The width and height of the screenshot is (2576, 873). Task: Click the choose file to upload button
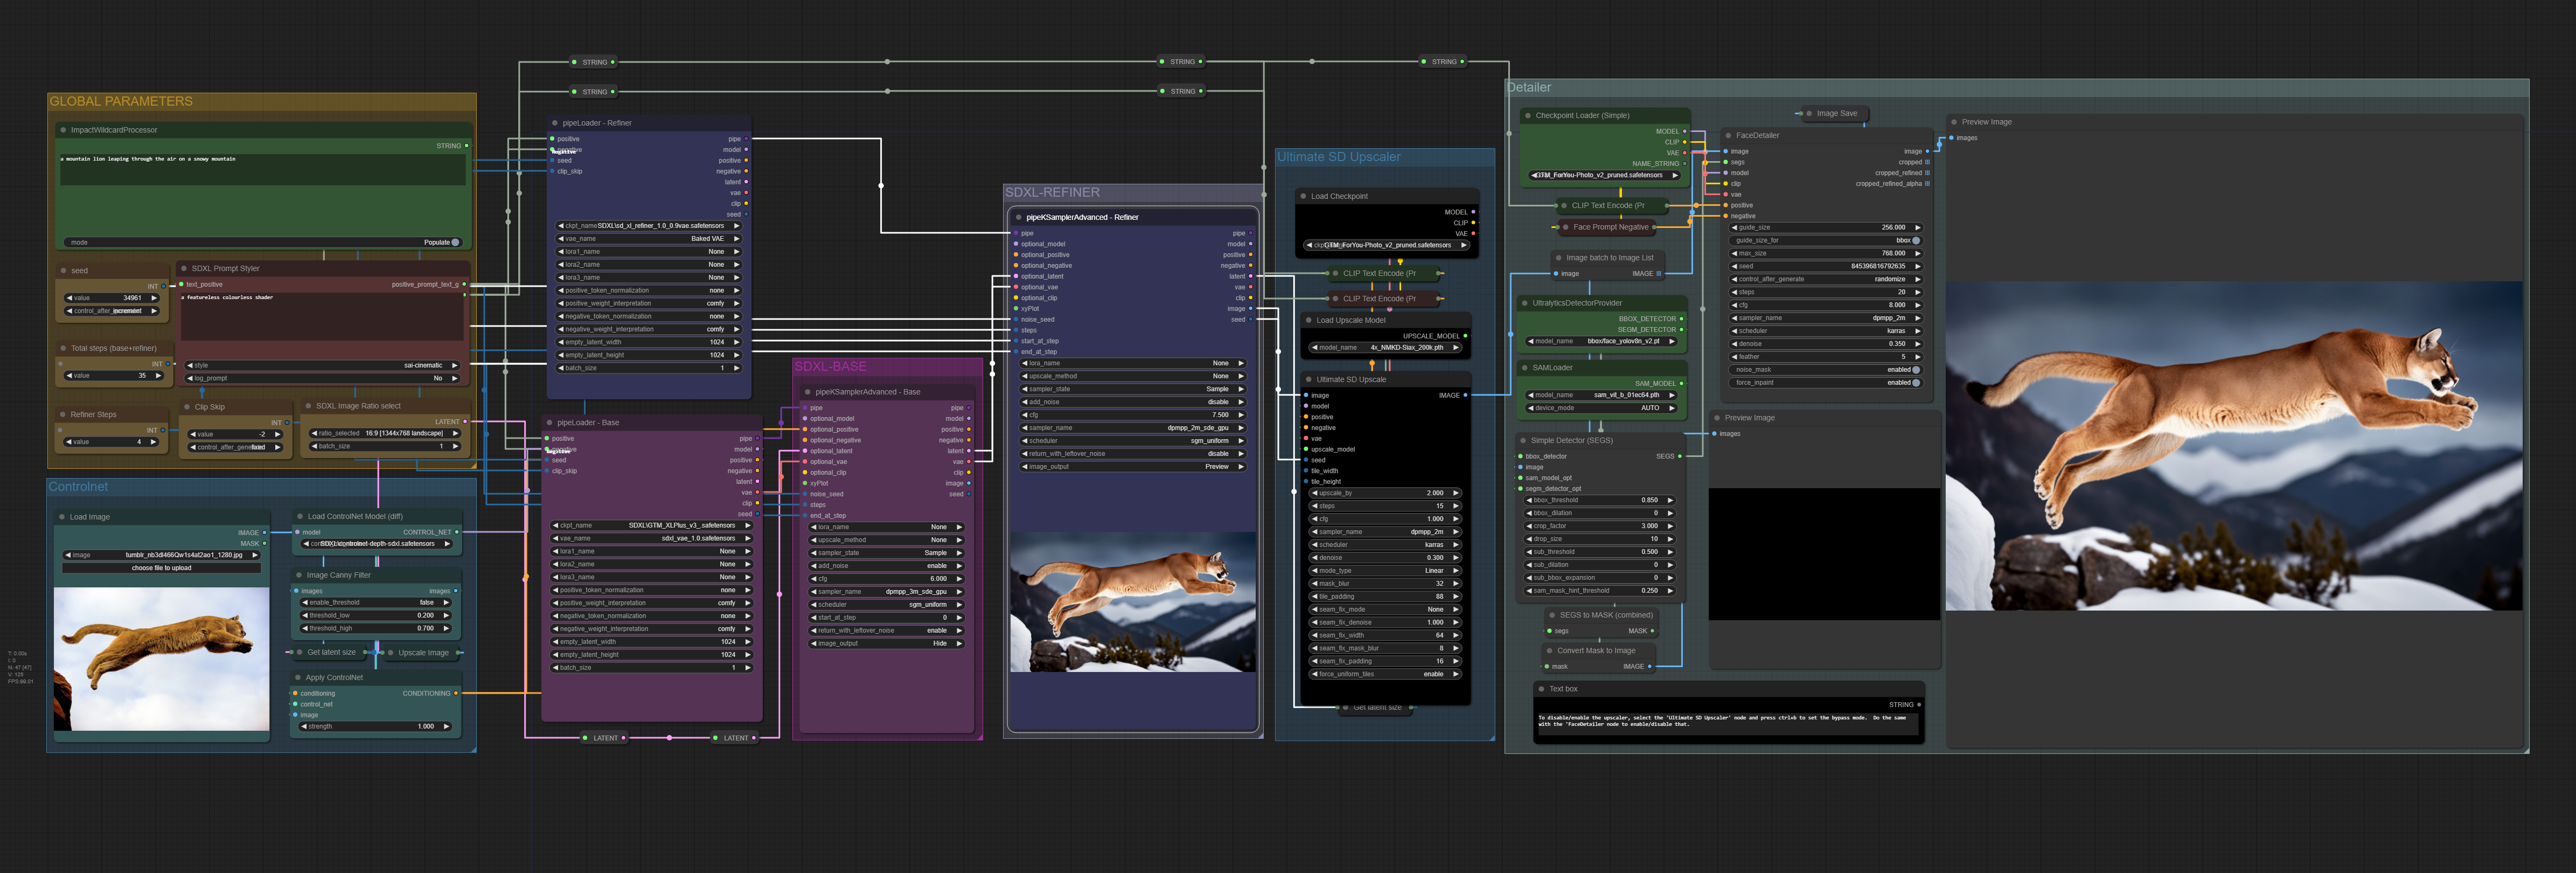[x=161, y=568]
